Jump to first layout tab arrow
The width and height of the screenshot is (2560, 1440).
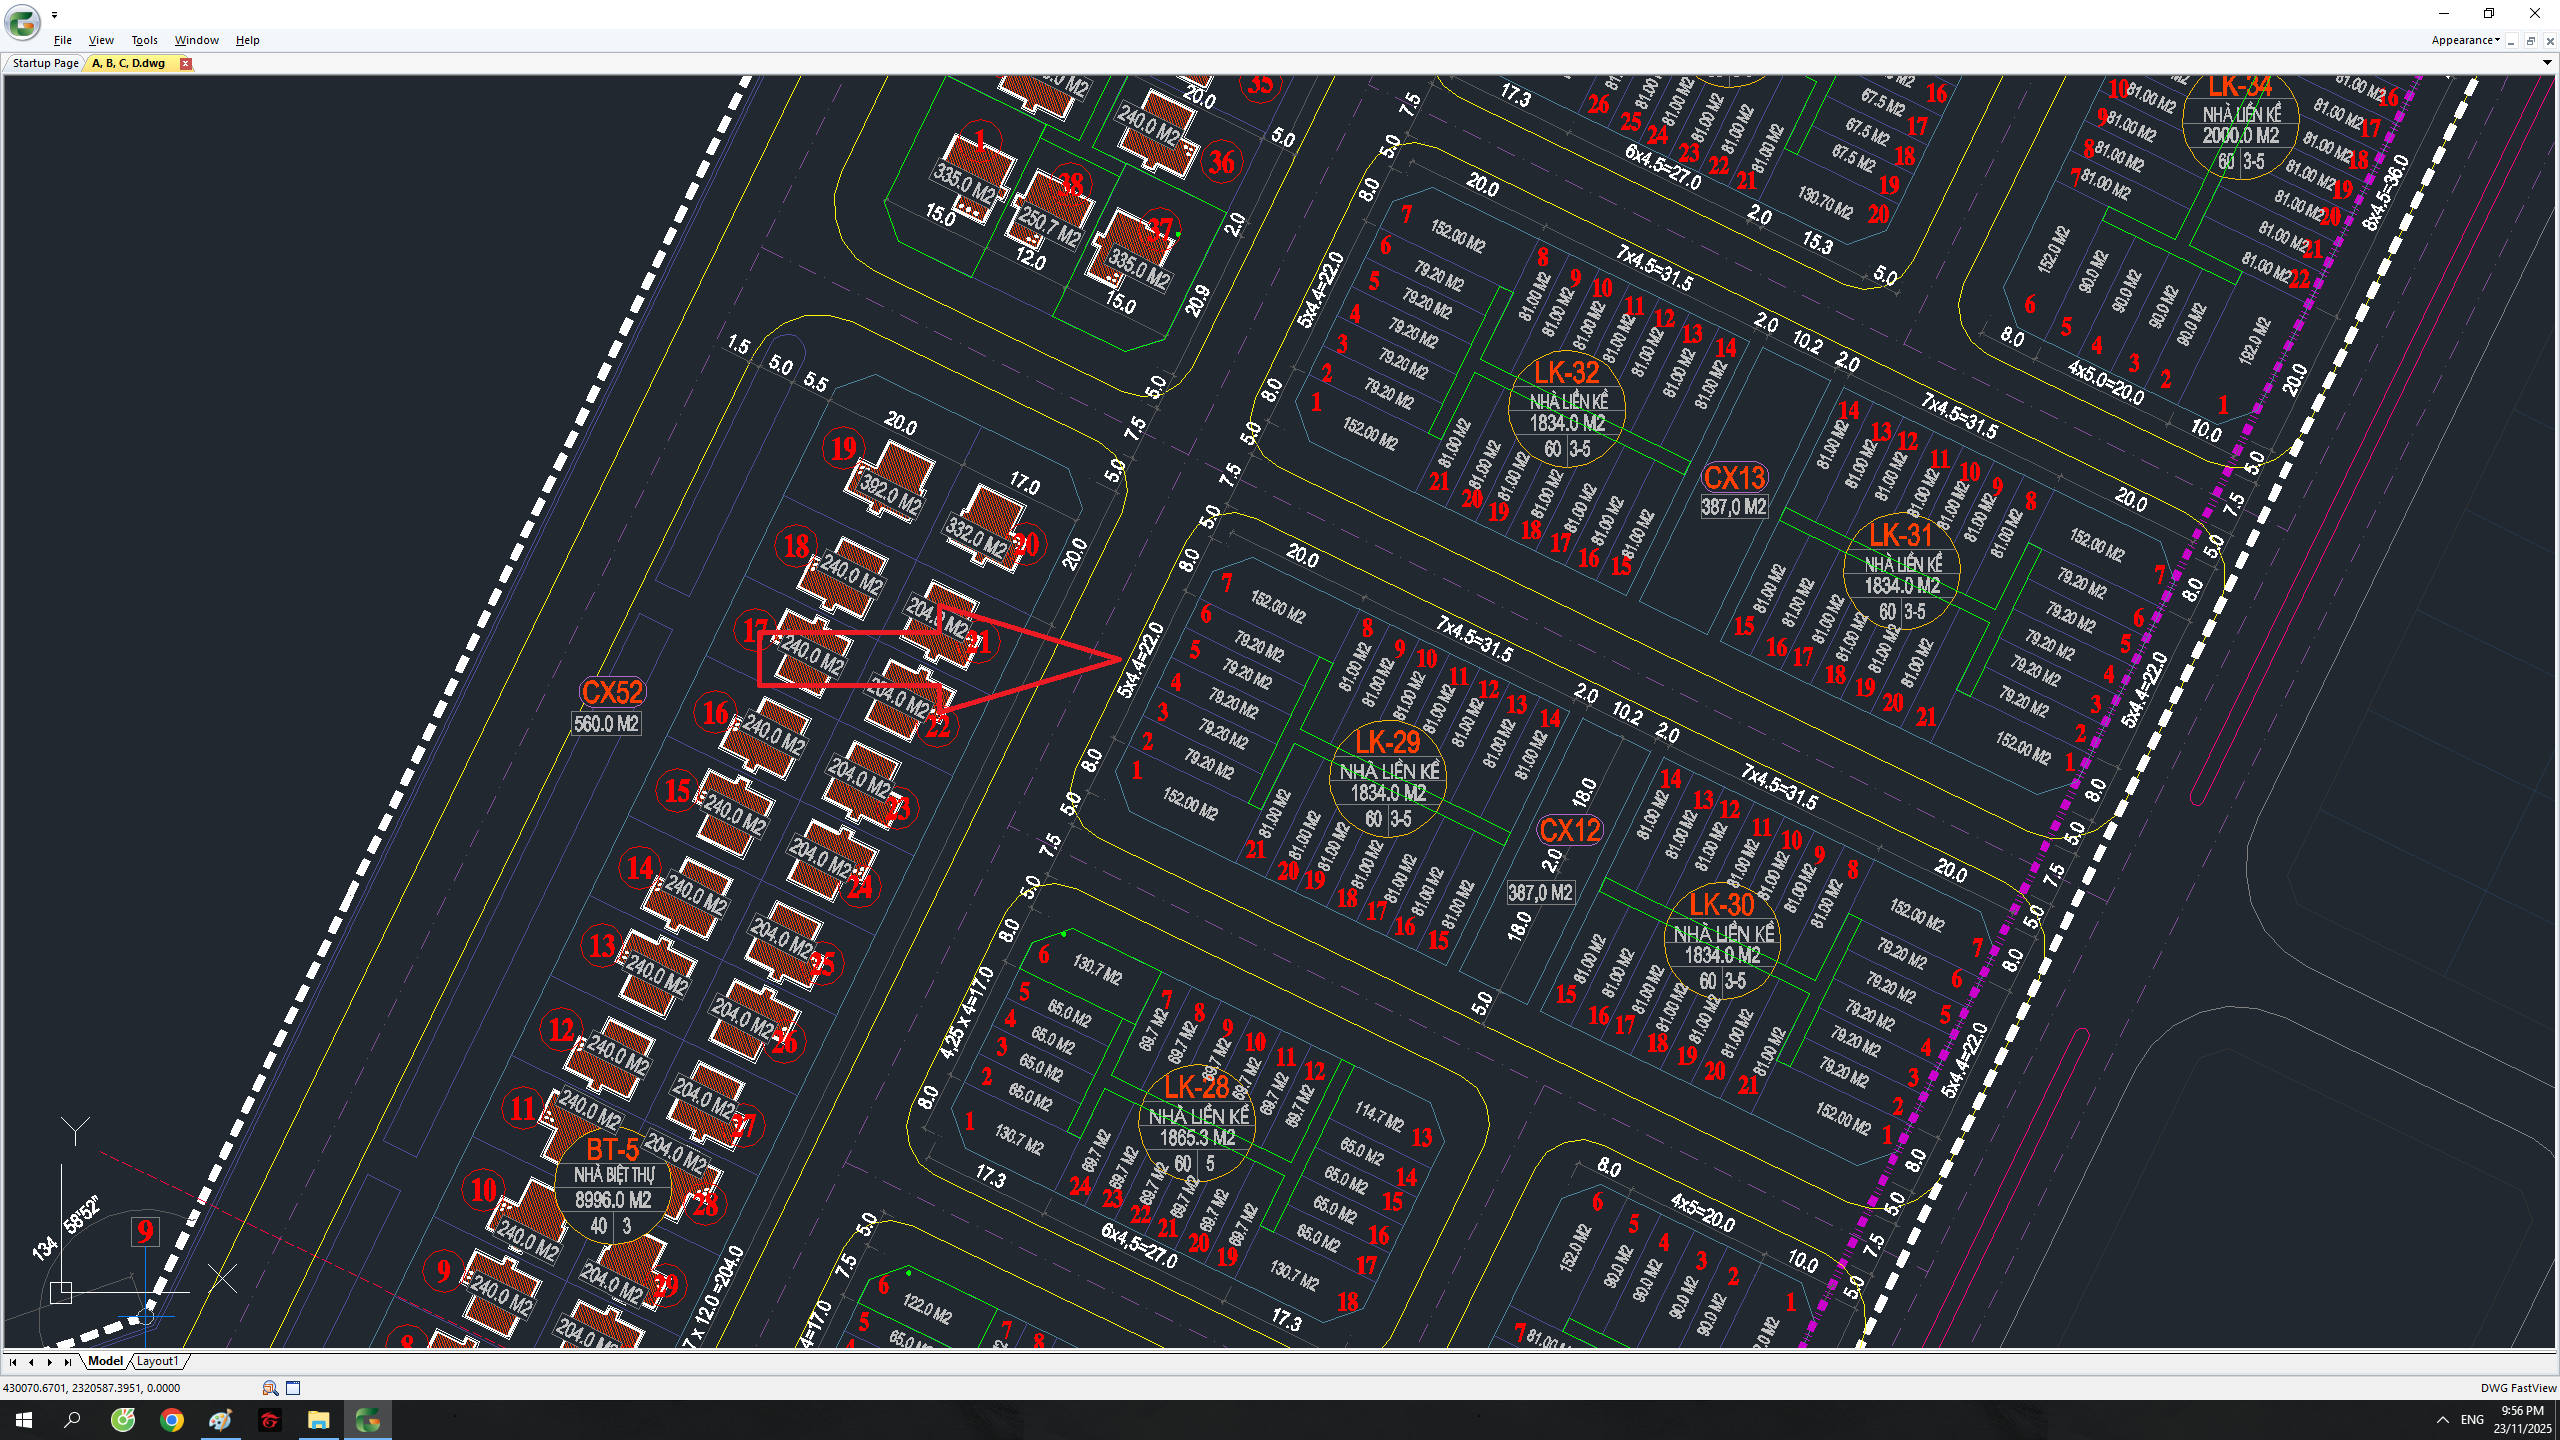pyautogui.click(x=13, y=1362)
